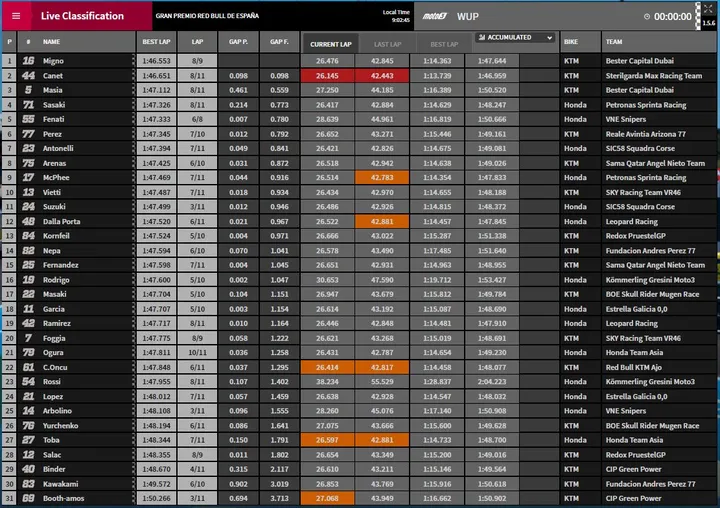Select rider Fenati row name
This screenshot has width=720, height=508.
click(x=53, y=119)
